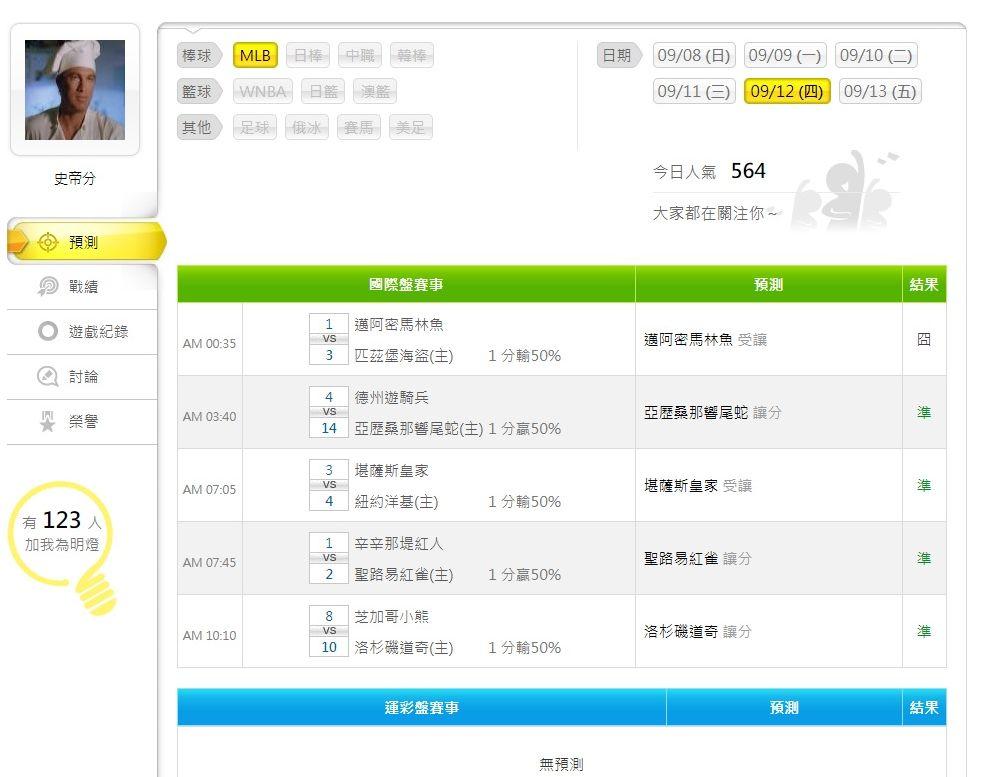Image resolution: width=984 pixels, height=777 pixels.
Task: Select the 美足 filter
Action: (410, 127)
